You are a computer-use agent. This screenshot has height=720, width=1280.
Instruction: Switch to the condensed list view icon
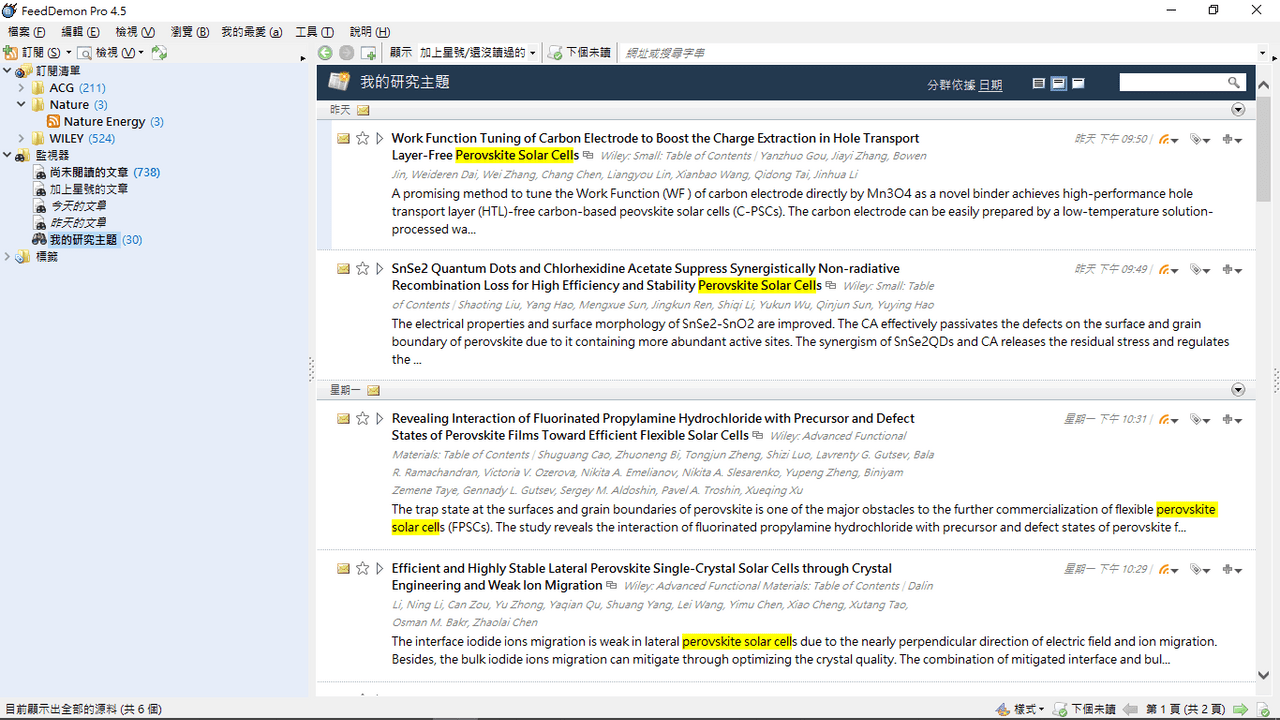pos(1039,83)
